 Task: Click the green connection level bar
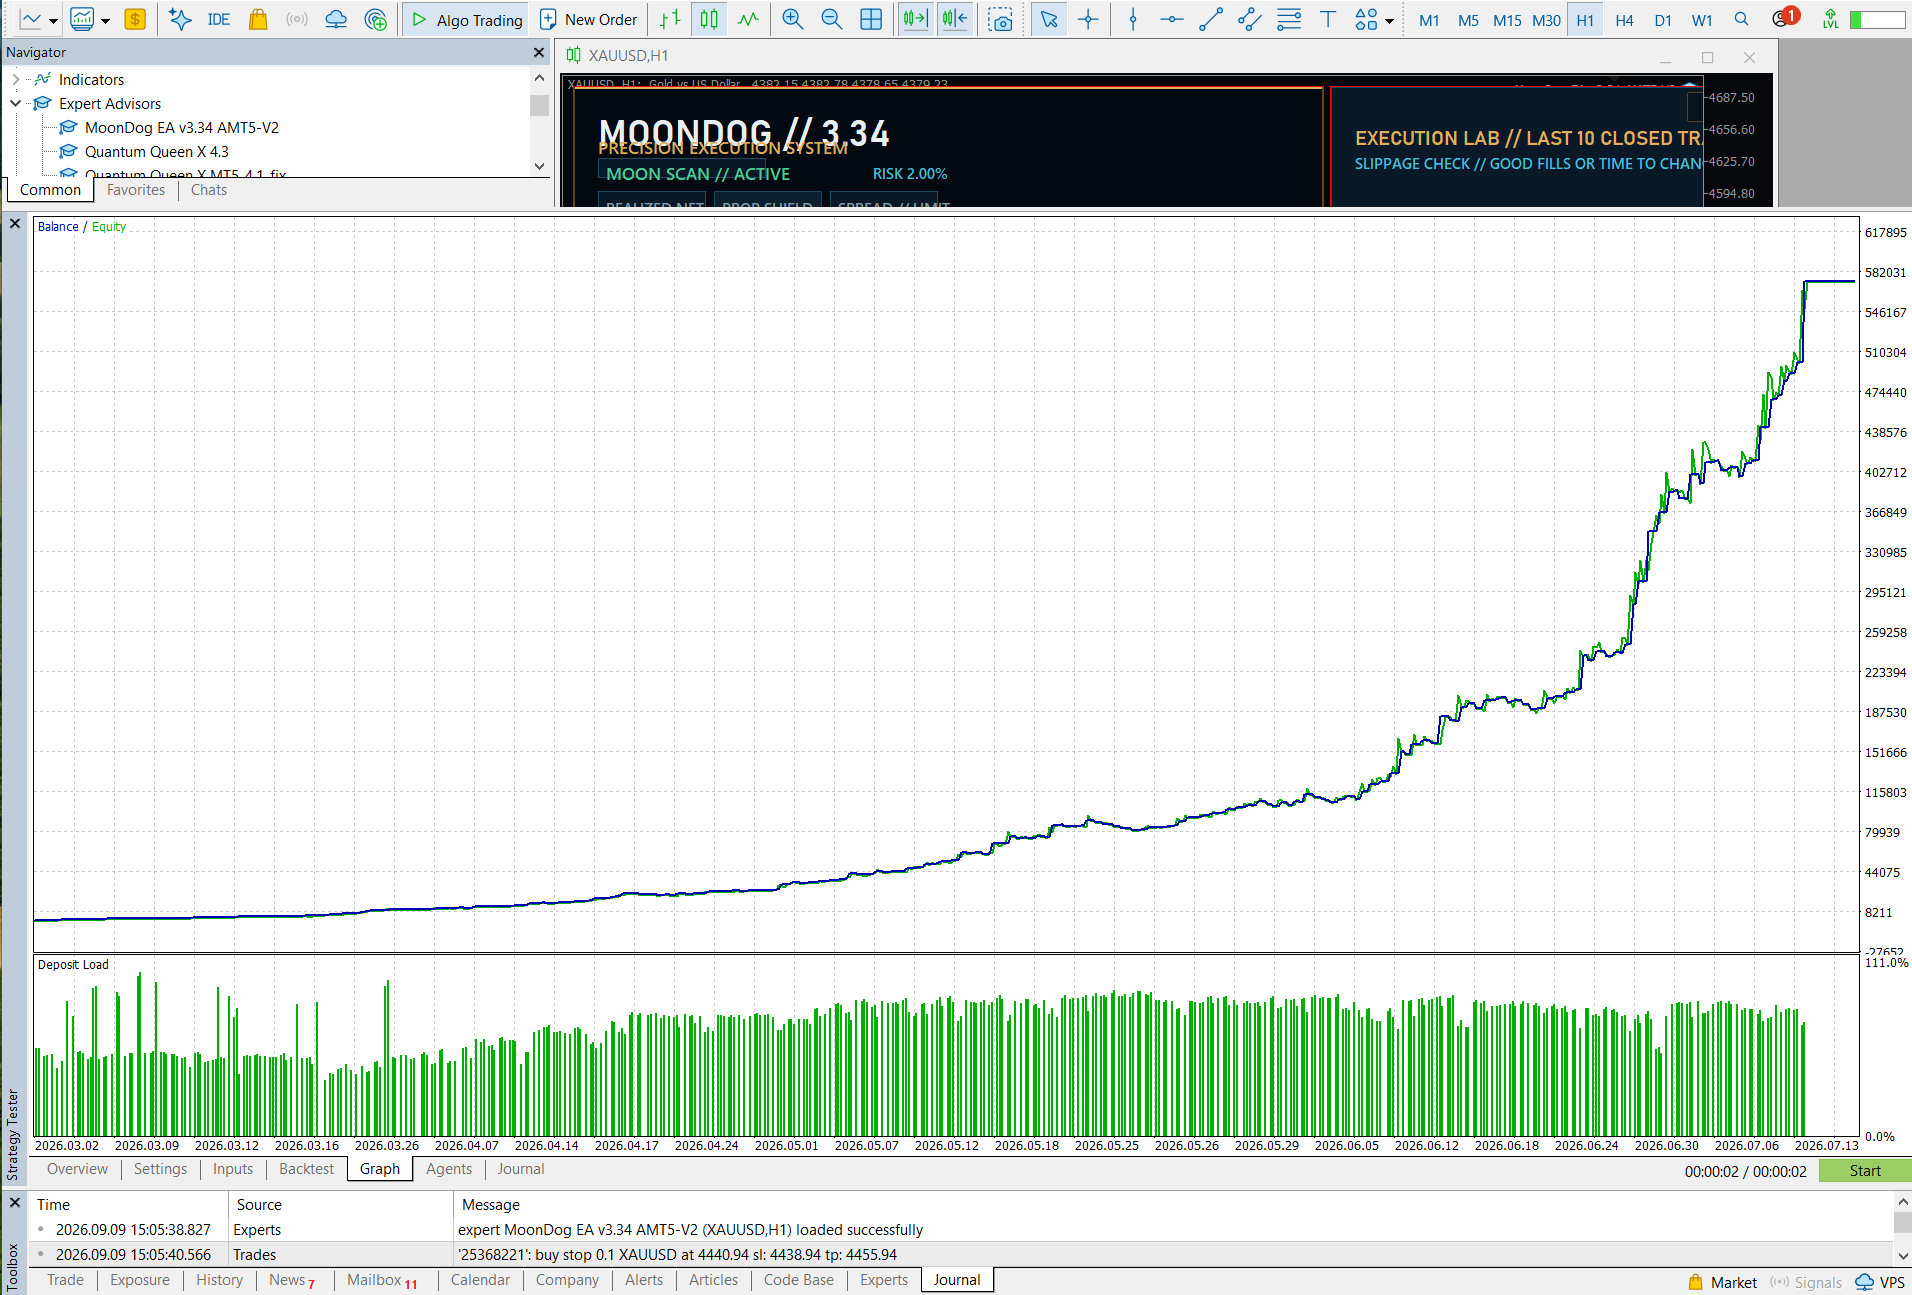1877,19
